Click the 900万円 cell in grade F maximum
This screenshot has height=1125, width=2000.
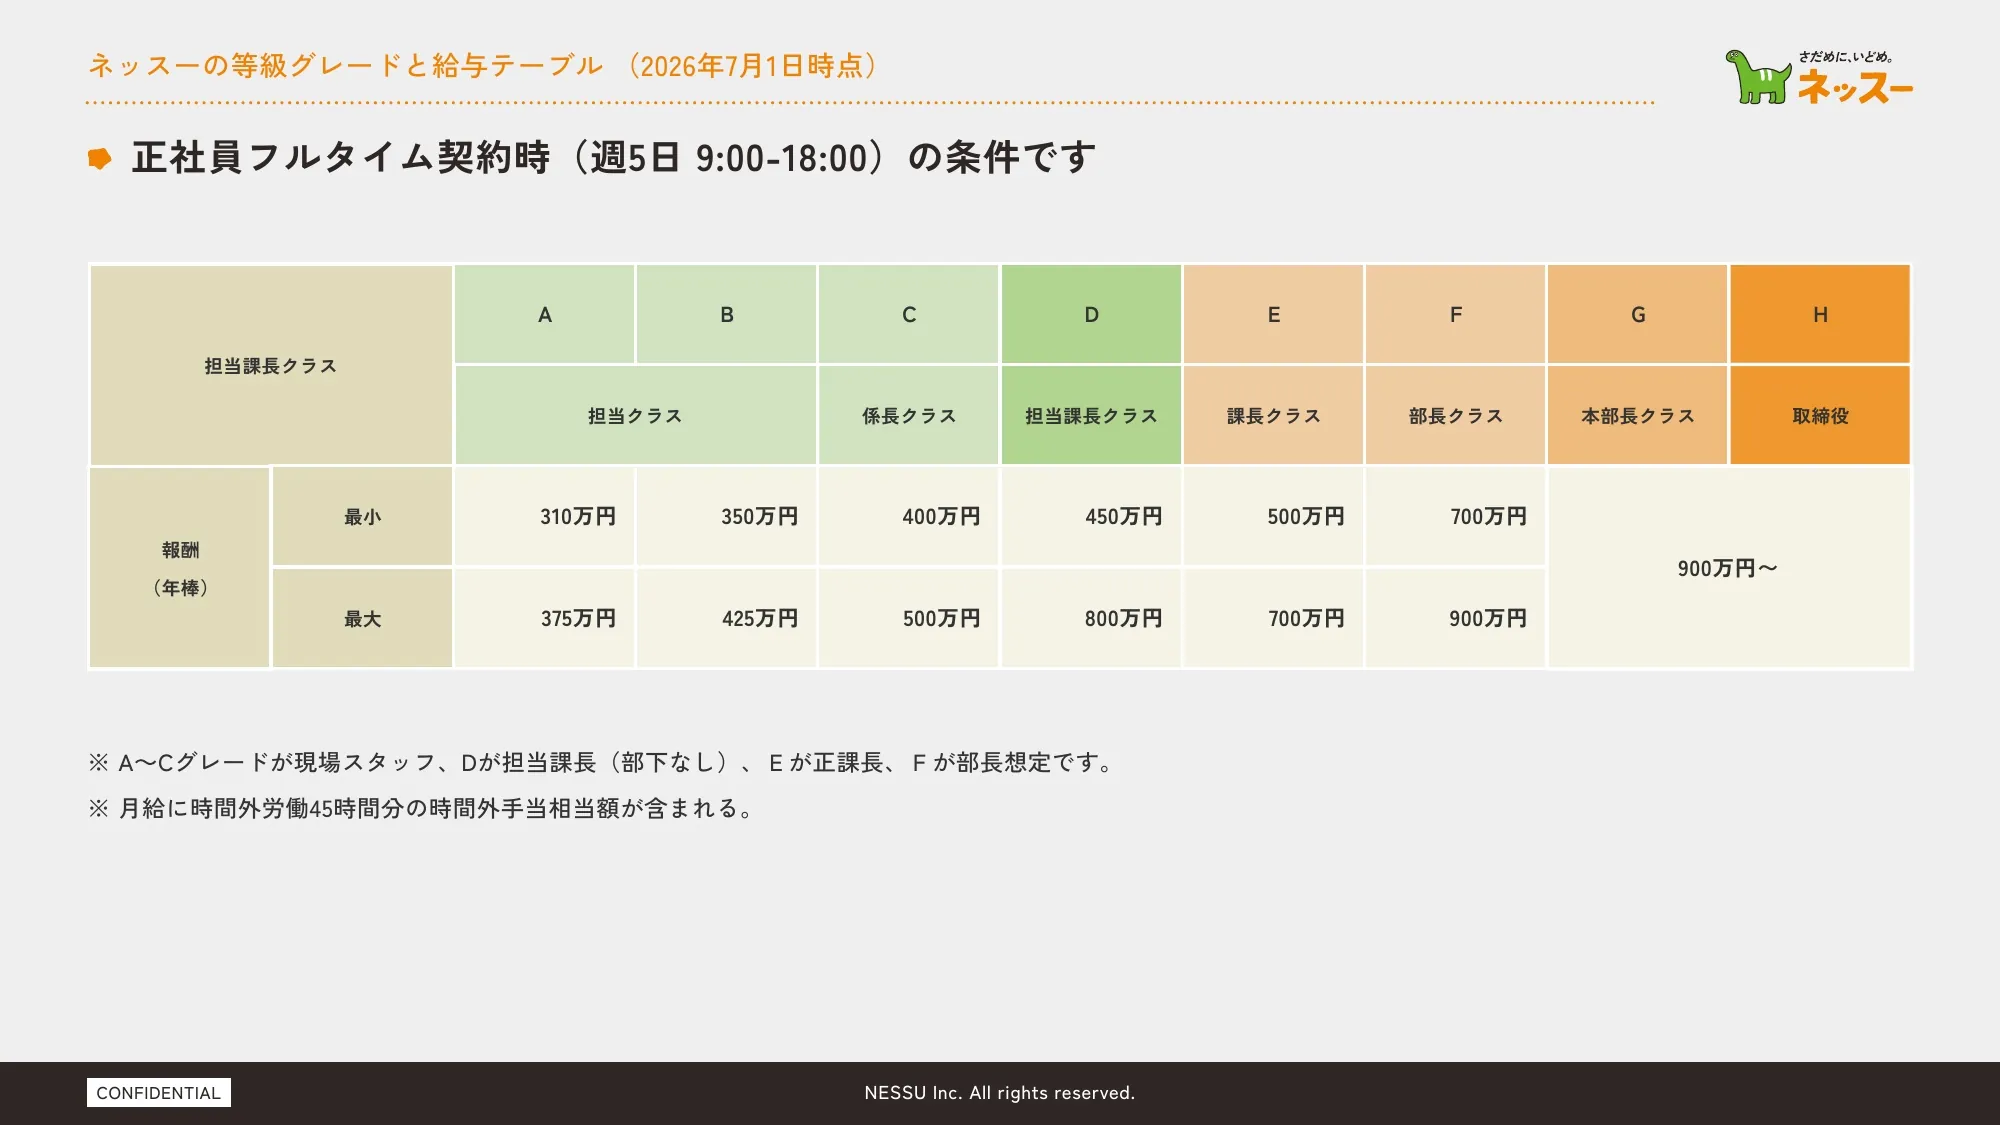[x=1455, y=618]
